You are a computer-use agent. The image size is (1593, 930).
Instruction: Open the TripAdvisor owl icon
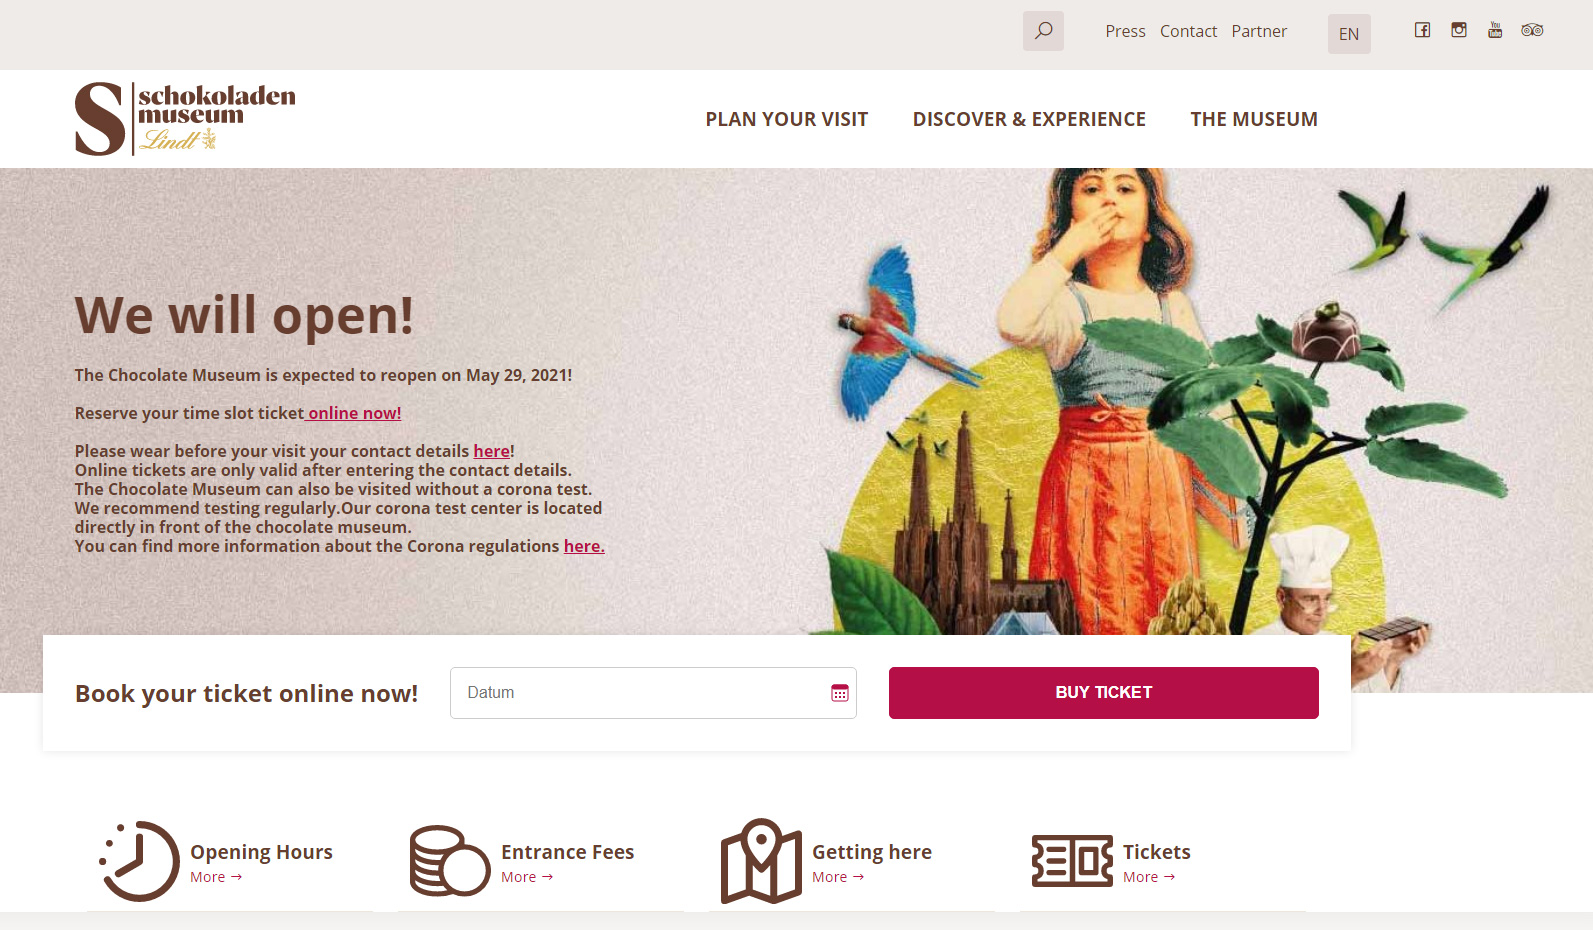[x=1532, y=30]
